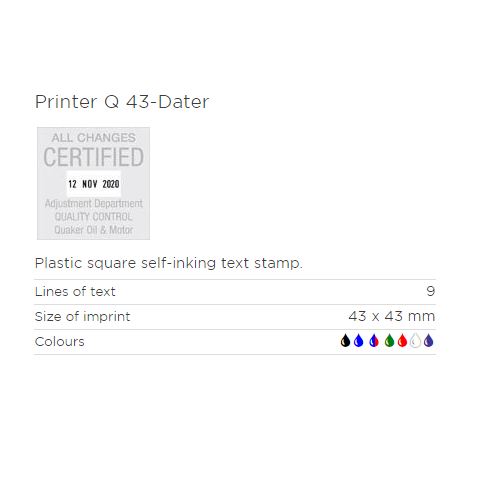Select the Colours row label
The image size is (500, 498).
[60, 342]
